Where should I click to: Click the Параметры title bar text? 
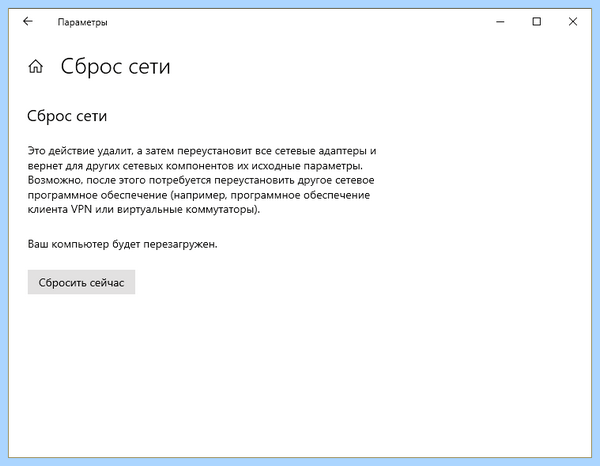[82, 22]
